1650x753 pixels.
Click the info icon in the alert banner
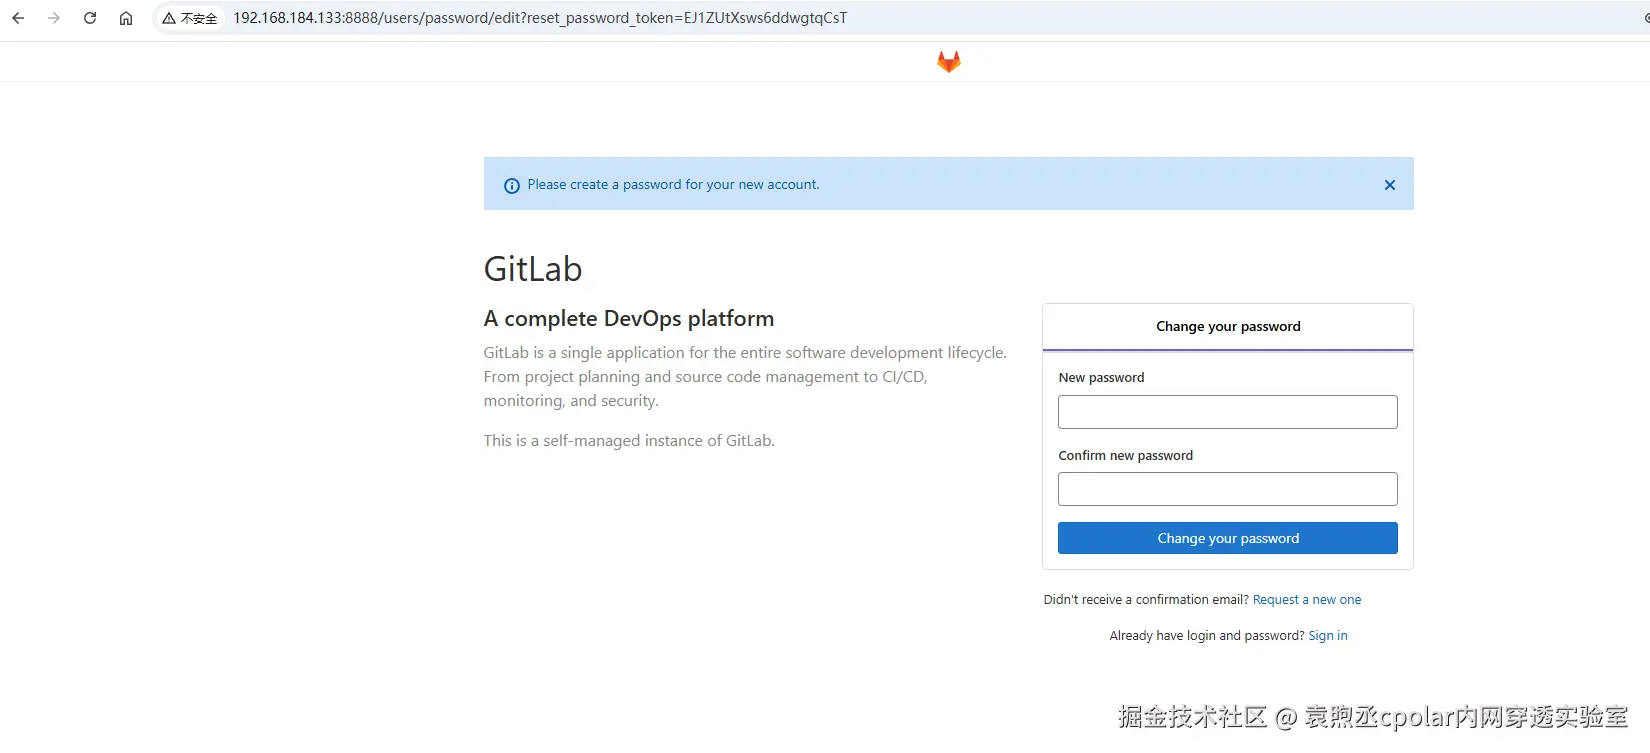tap(512, 186)
